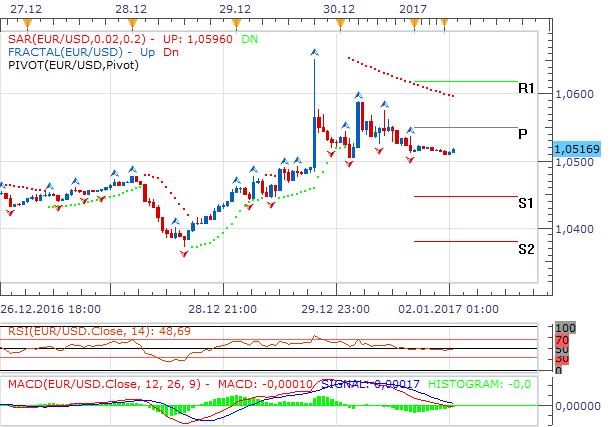Screen dimensions: 610x427
Task: Click the S2 support level label
Action: click(525, 248)
